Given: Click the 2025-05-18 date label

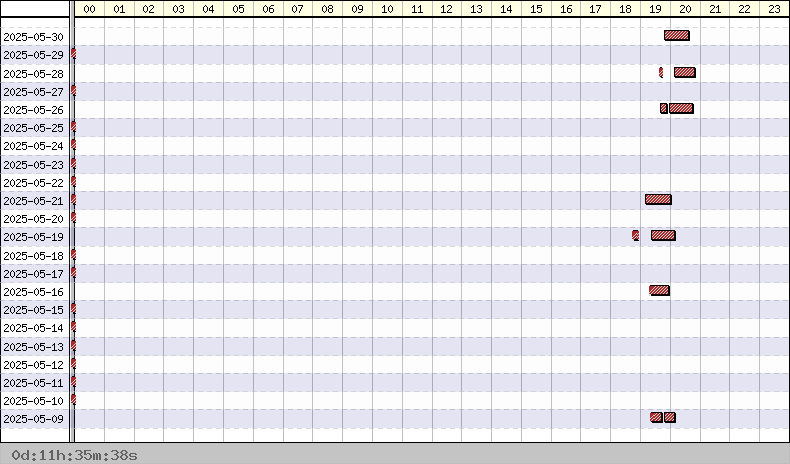Looking at the screenshot, I should coord(34,256).
